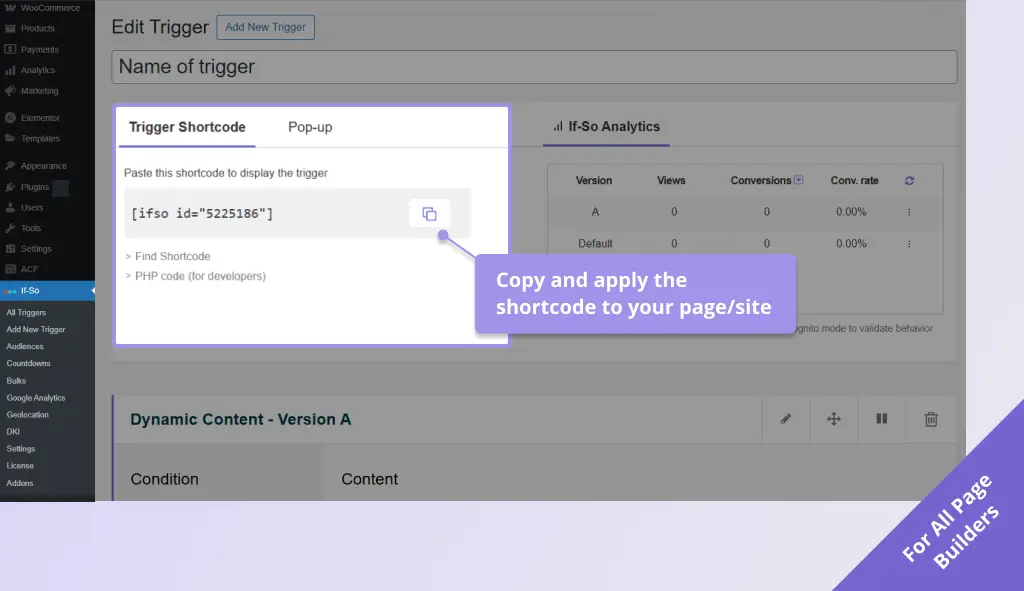Delete Version A with the trash icon

(931, 419)
